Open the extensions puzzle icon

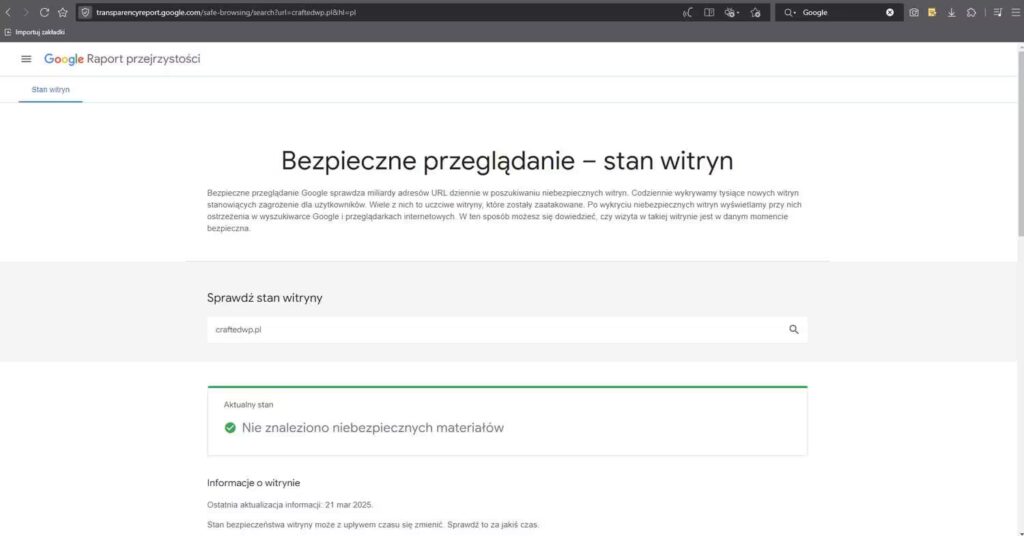pyautogui.click(x=972, y=12)
